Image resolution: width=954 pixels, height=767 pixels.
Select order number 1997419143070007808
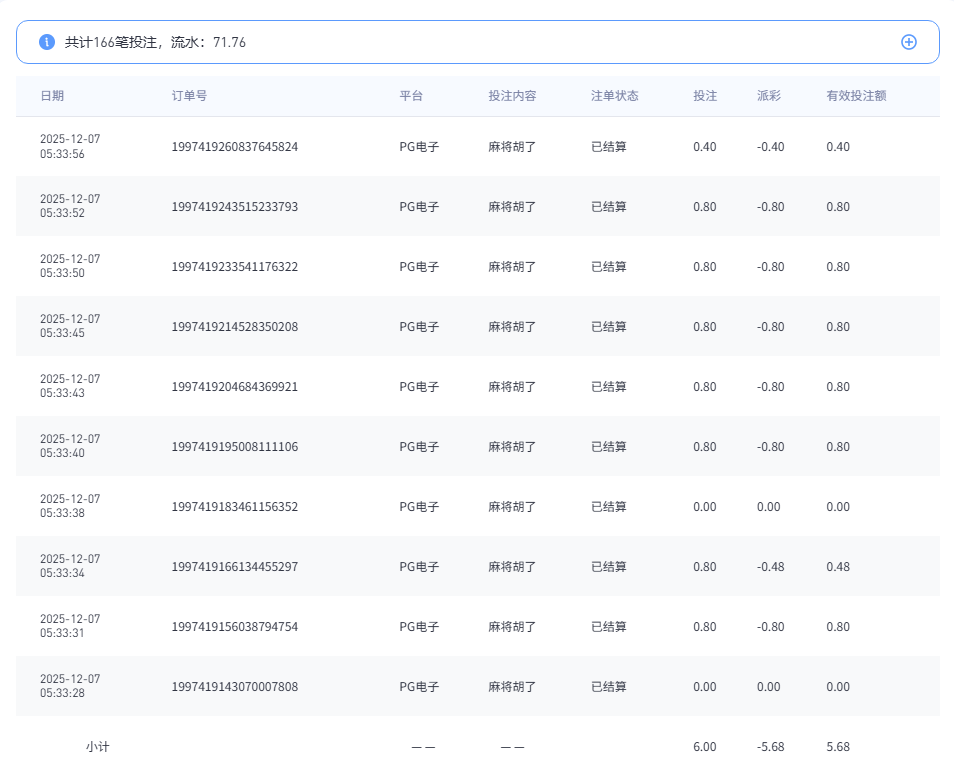(x=235, y=687)
